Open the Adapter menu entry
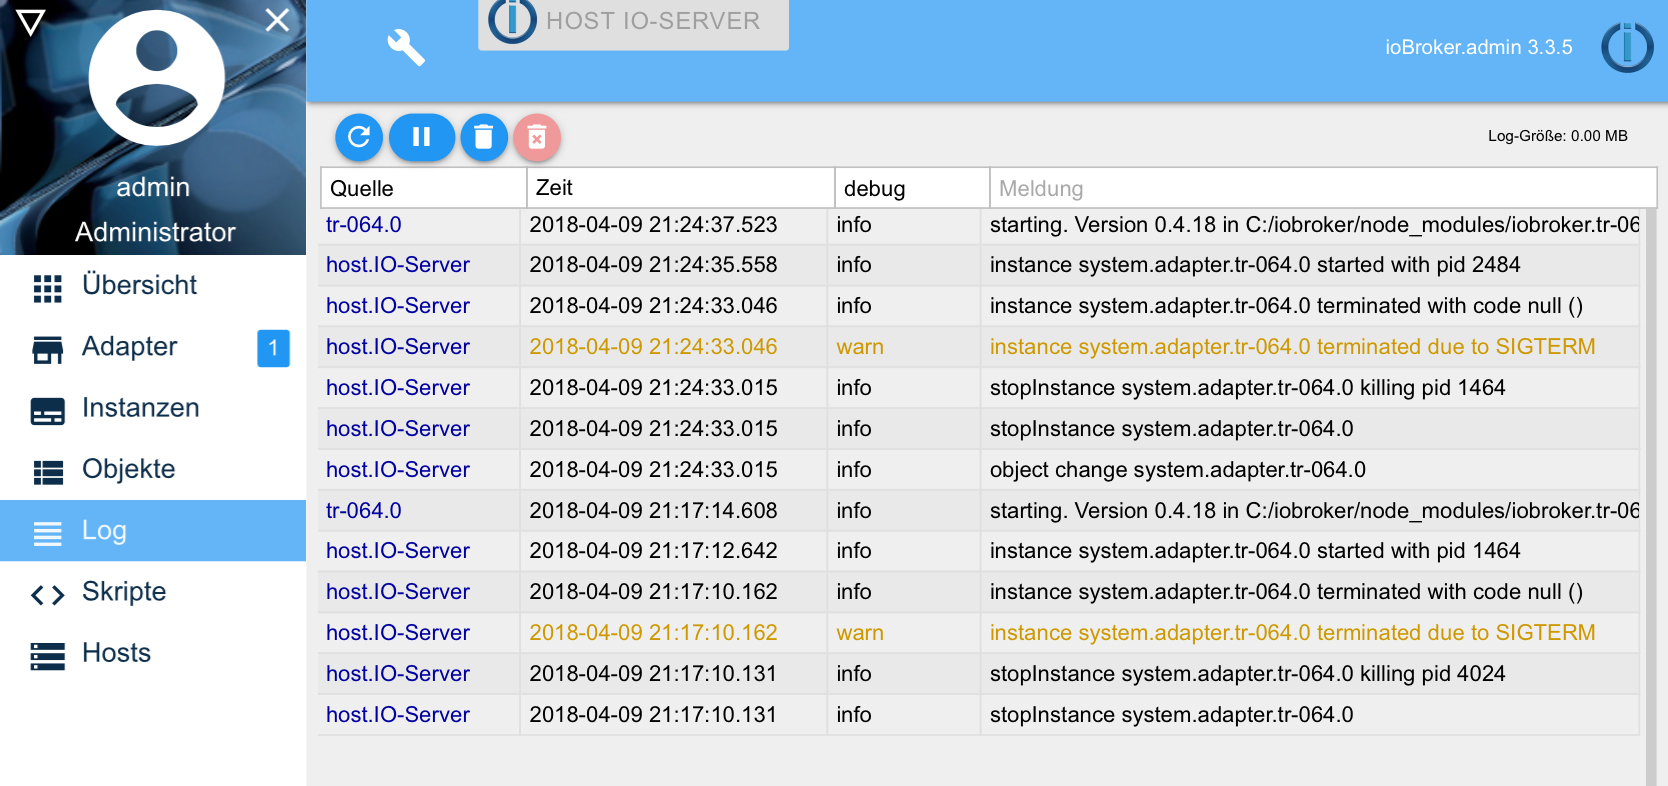Viewport: 1668px width, 786px height. tap(153, 347)
